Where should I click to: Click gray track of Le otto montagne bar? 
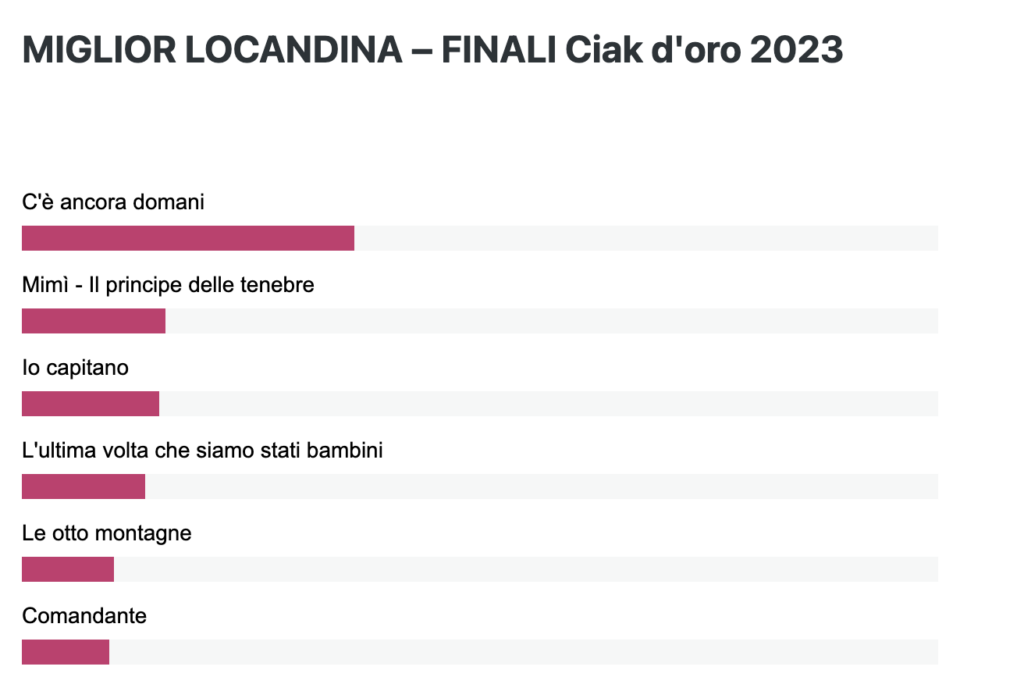tap(526, 569)
